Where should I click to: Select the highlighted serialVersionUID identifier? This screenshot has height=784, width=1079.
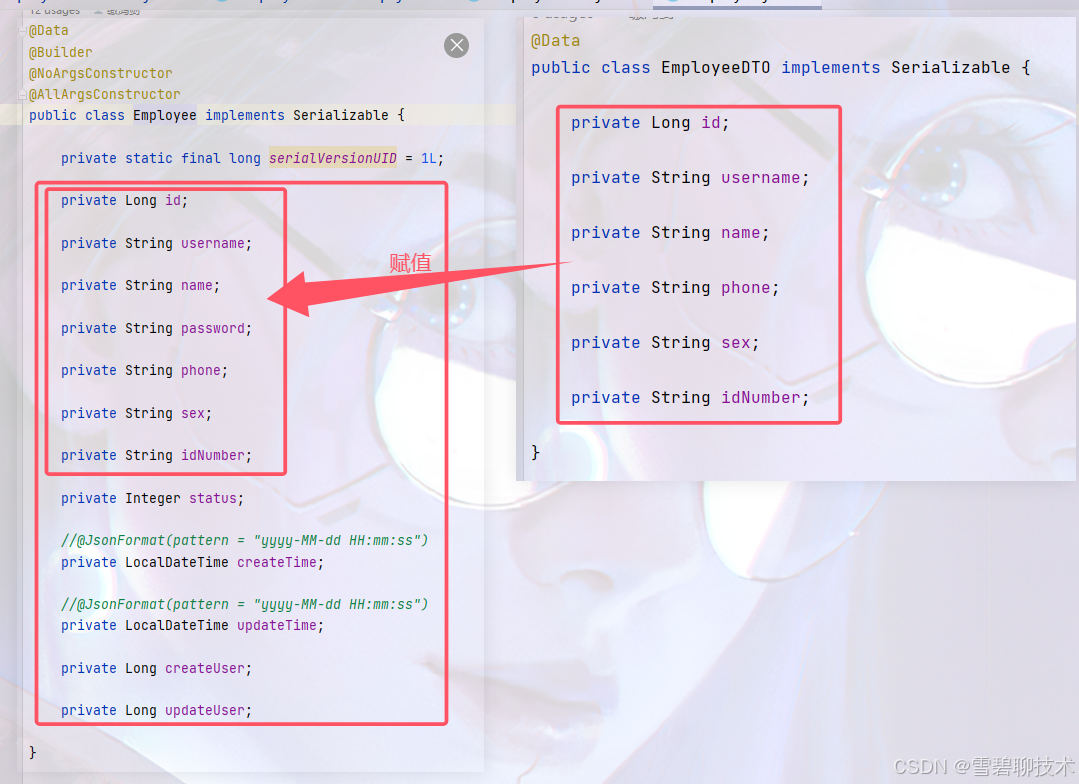[333, 158]
